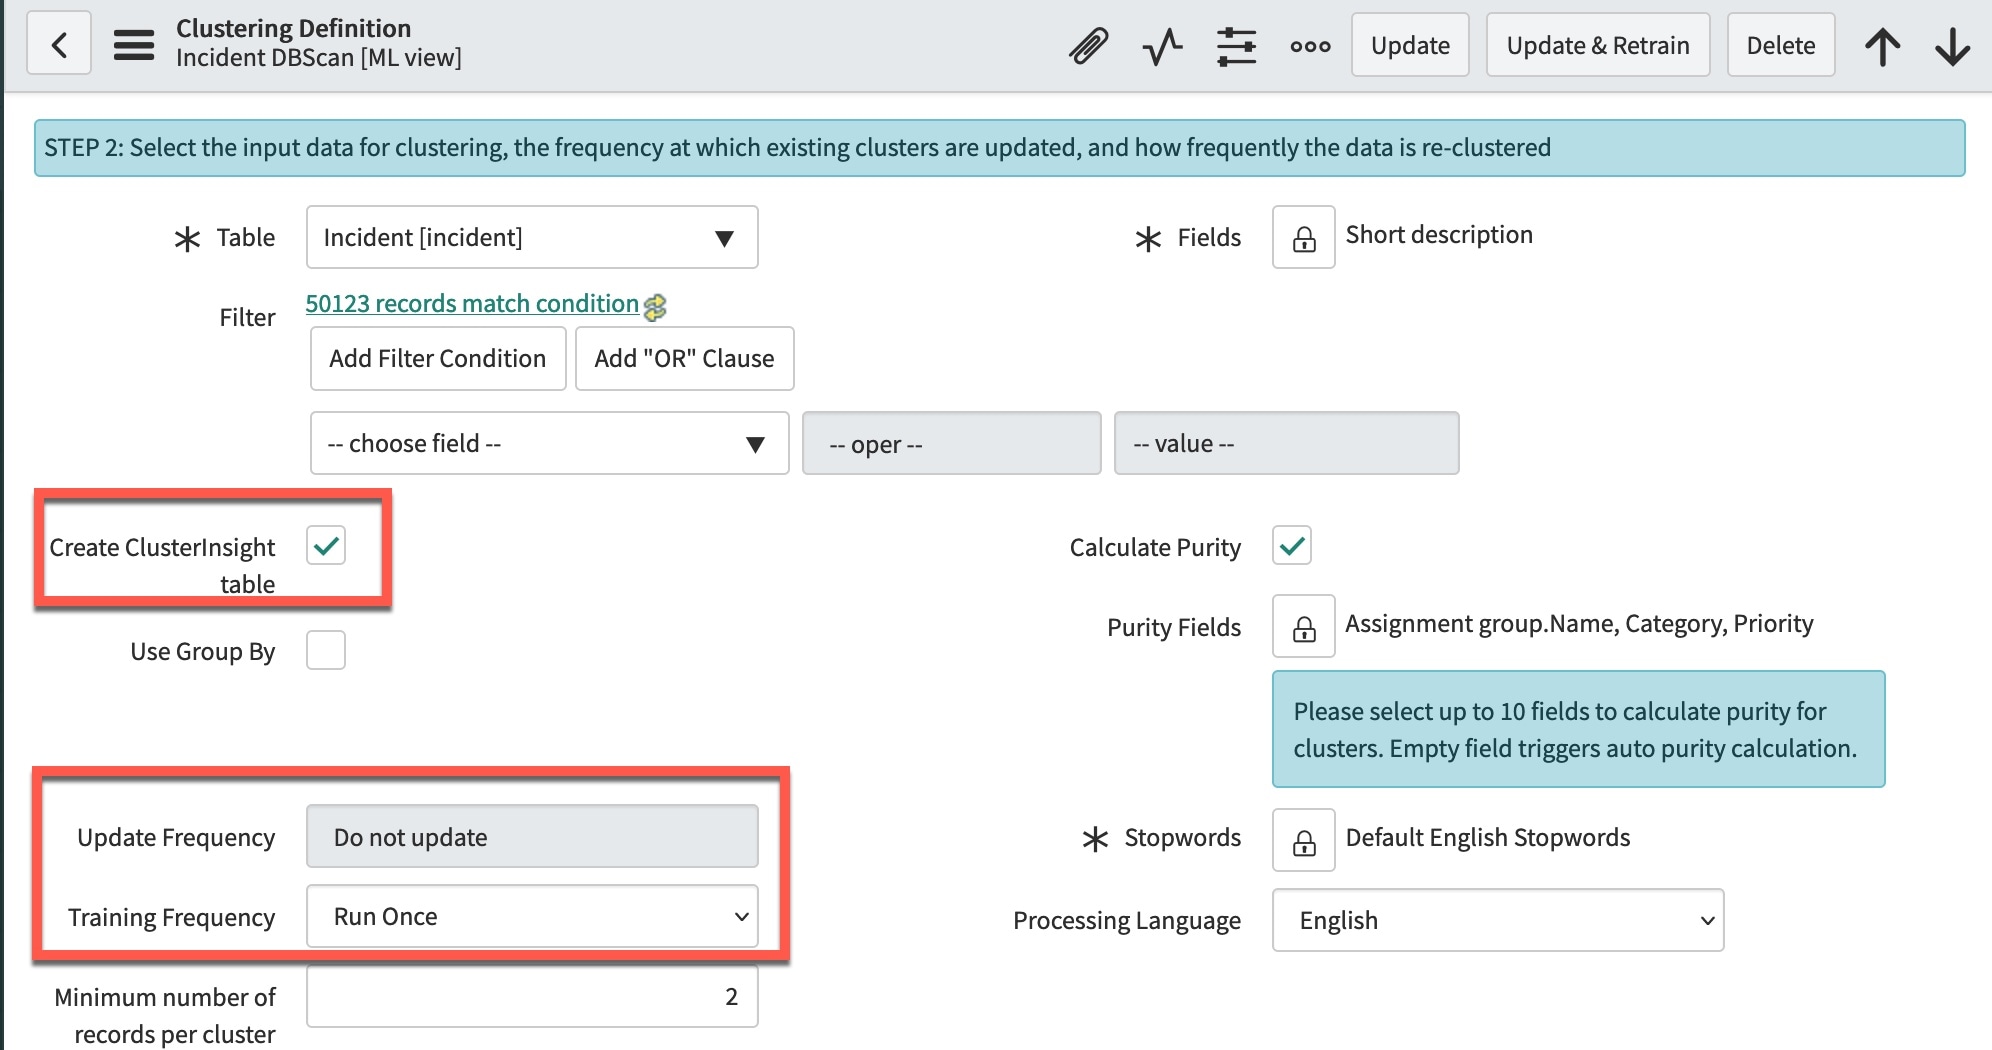Screen dimensions: 1992x1050
Task: Unlock the Fields field via its lock icon
Action: [x=1303, y=237]
